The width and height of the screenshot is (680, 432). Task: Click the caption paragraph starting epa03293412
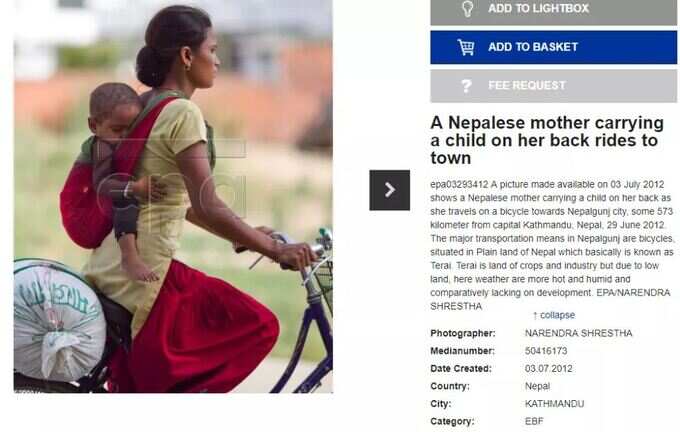point(552,245)
